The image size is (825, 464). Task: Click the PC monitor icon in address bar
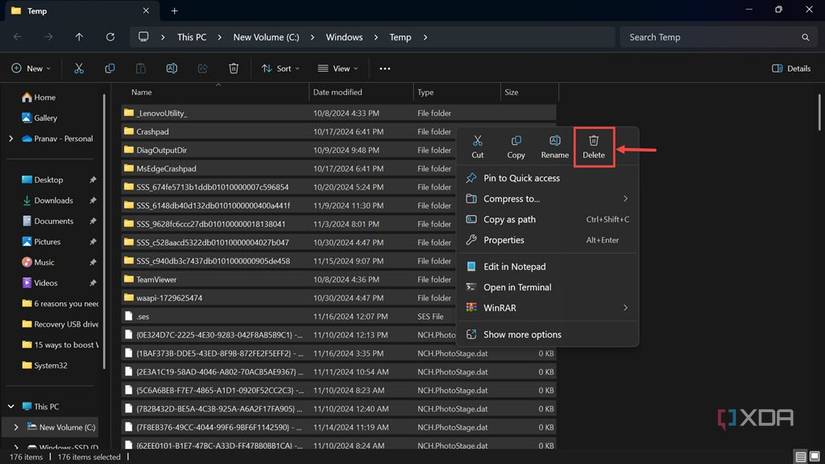143,37
